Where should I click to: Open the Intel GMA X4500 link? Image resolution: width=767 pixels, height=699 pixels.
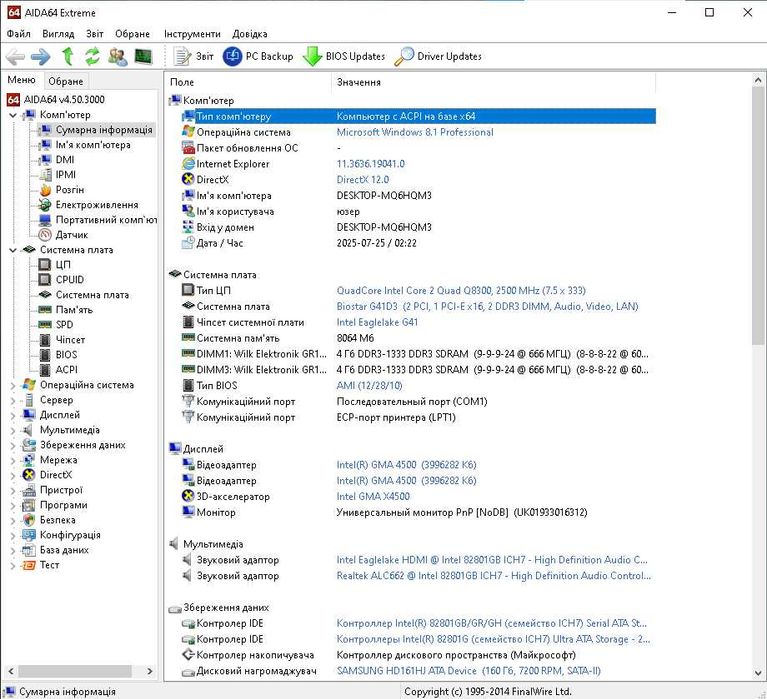coord(373,496)
